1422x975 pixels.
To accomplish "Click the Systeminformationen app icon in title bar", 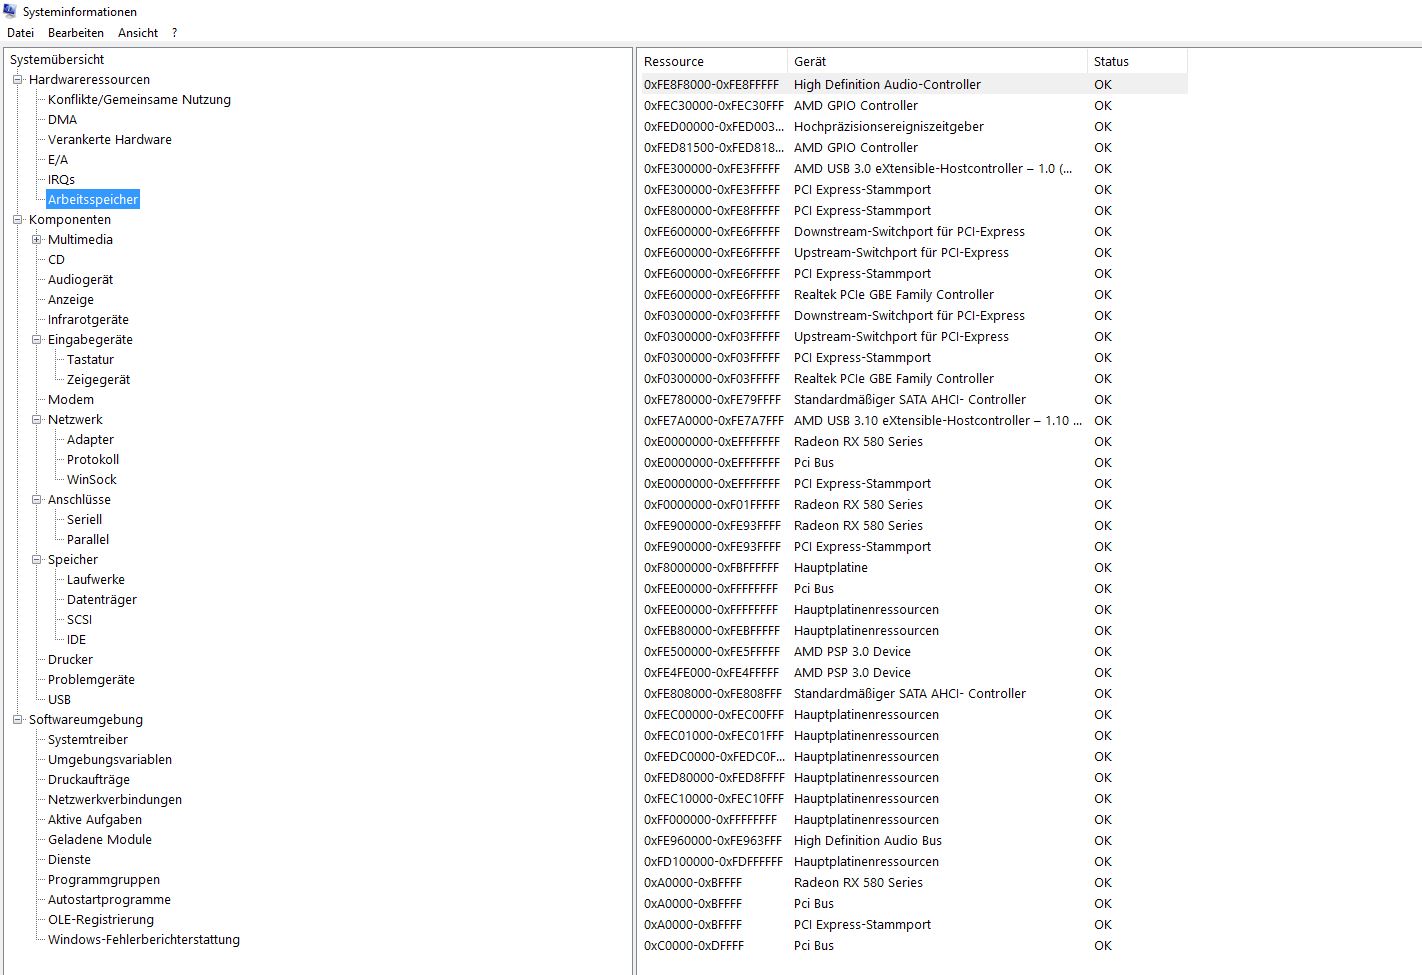I will (x=10, y=11).
